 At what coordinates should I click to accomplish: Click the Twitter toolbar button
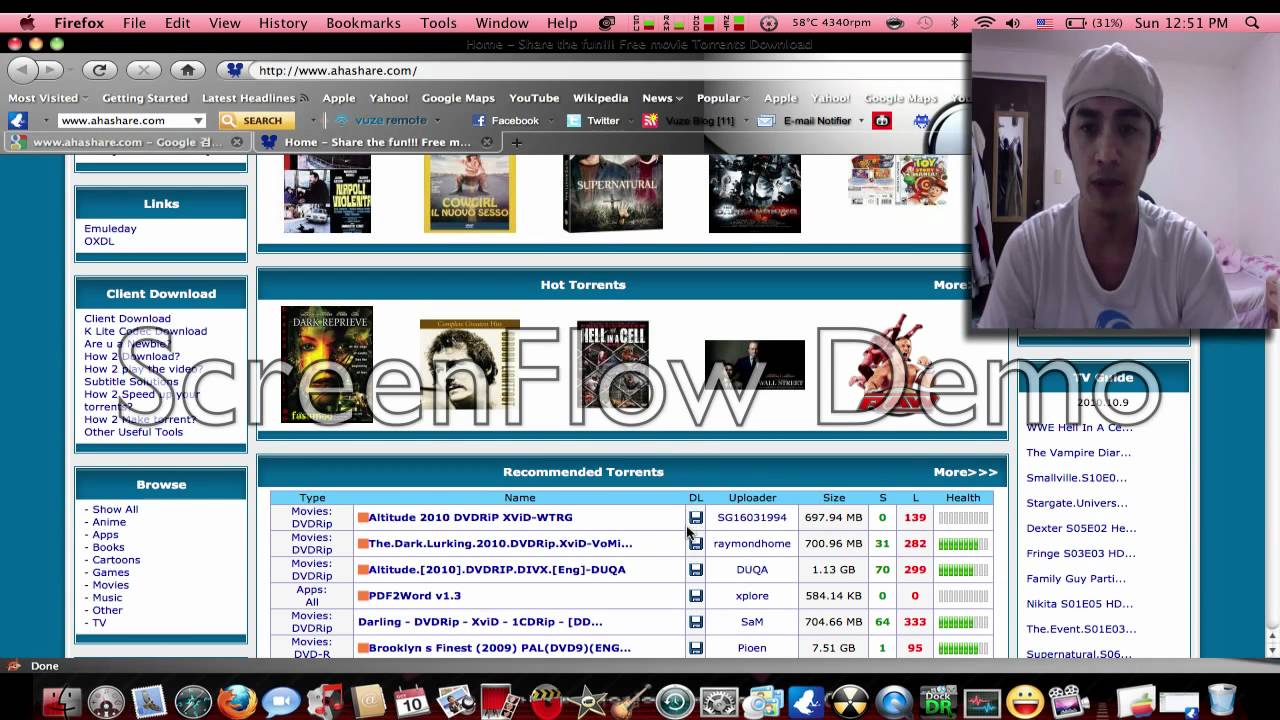(593, 121)
